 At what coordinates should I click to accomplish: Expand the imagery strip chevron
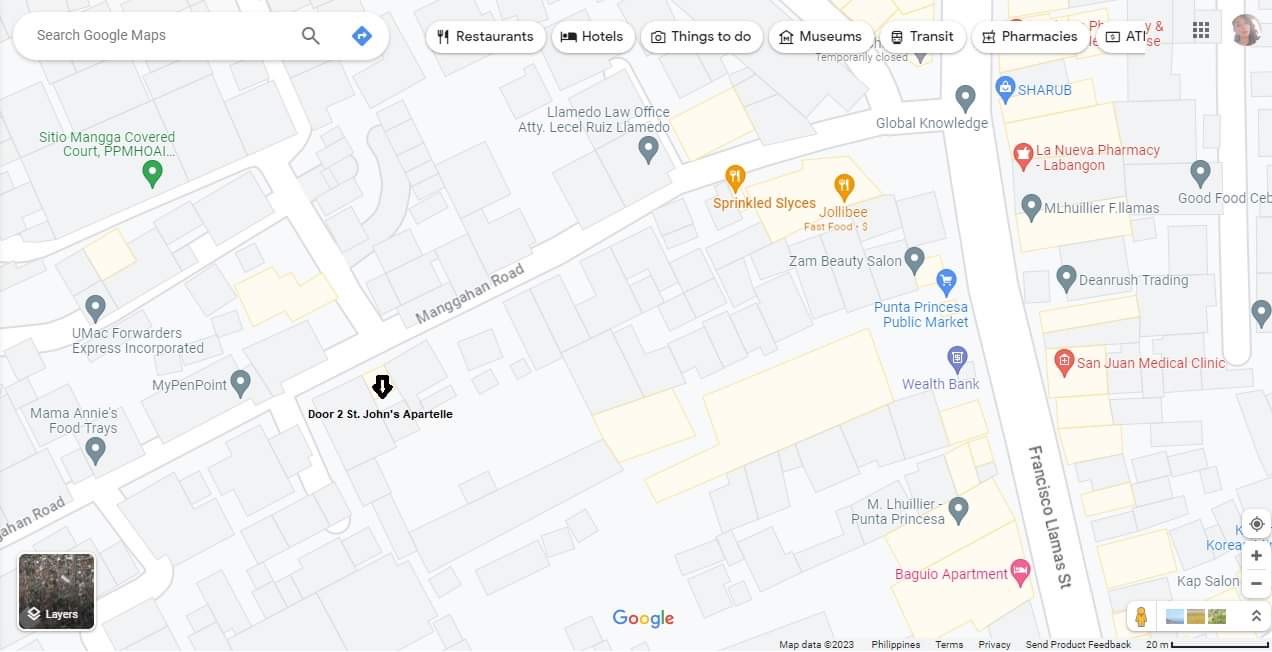pos(1256,617)
